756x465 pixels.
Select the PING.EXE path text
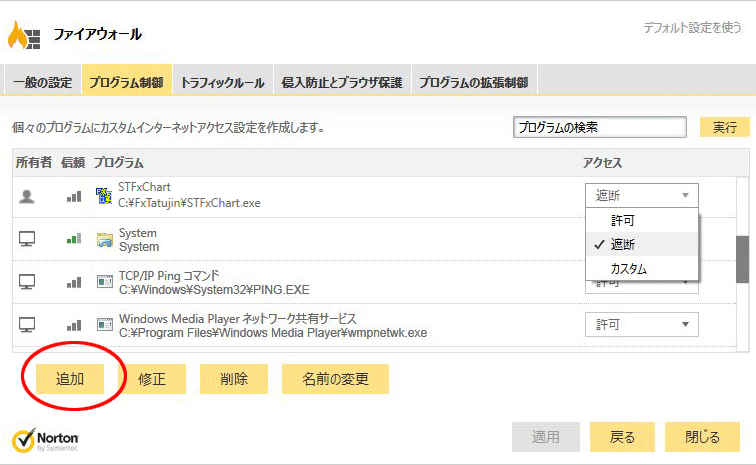(215, 290)
